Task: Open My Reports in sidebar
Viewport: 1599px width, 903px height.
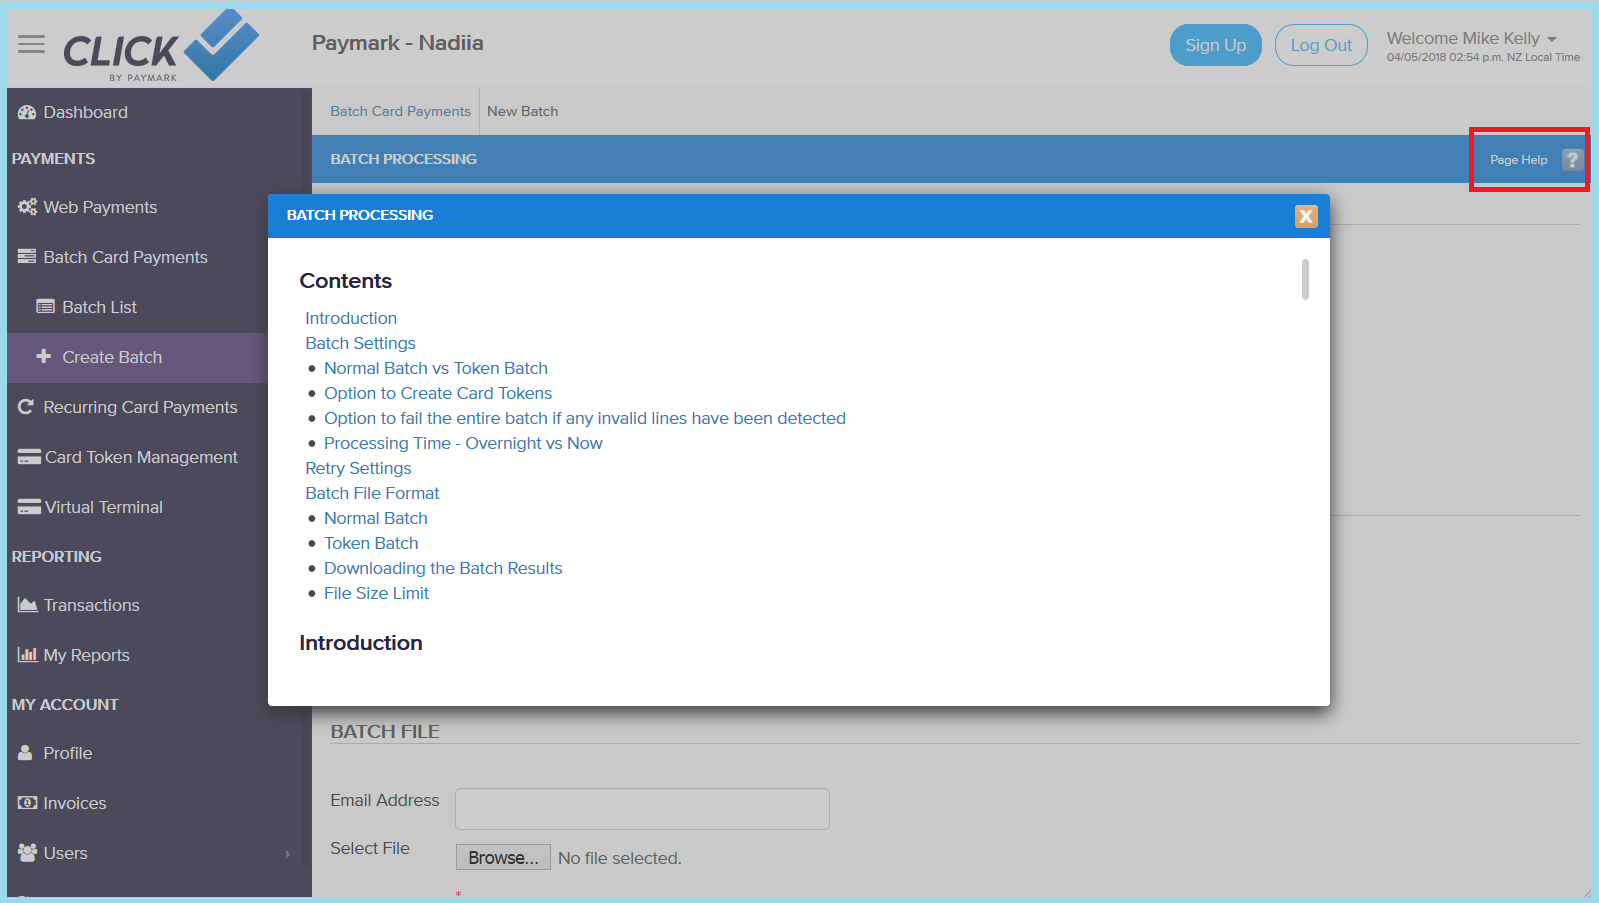Action: (86, 655)
